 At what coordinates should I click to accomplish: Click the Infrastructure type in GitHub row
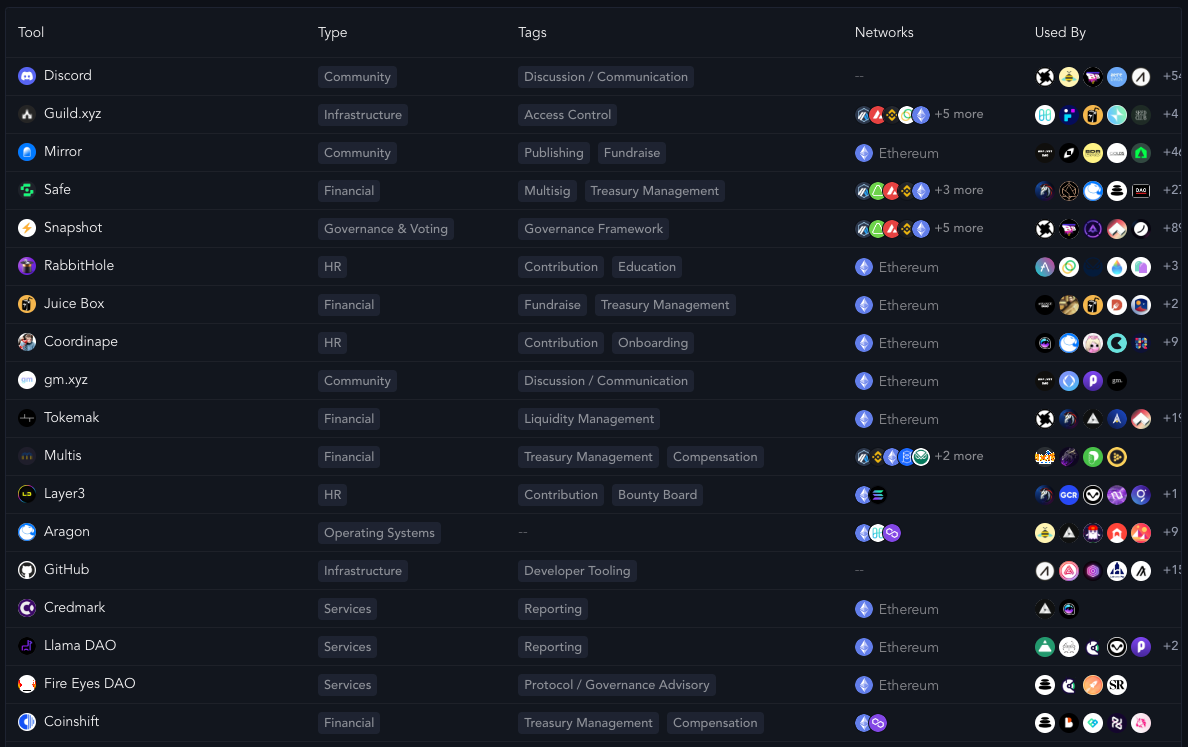(x=363, y=570)
